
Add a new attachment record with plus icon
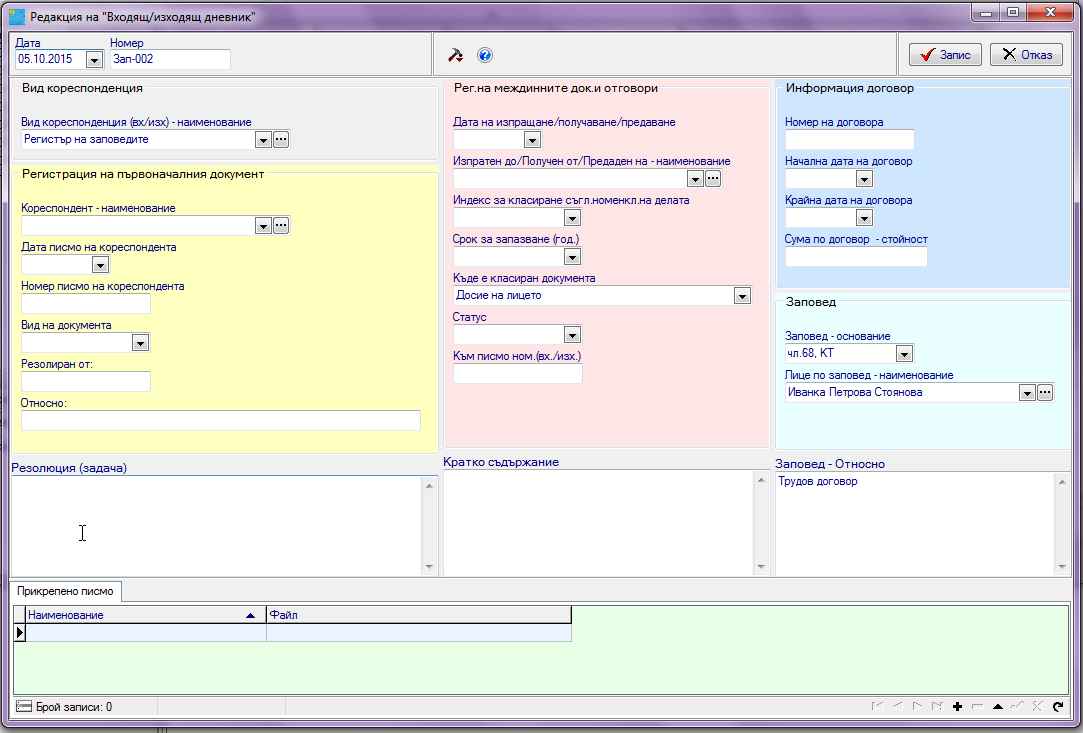tap(957, 706)
